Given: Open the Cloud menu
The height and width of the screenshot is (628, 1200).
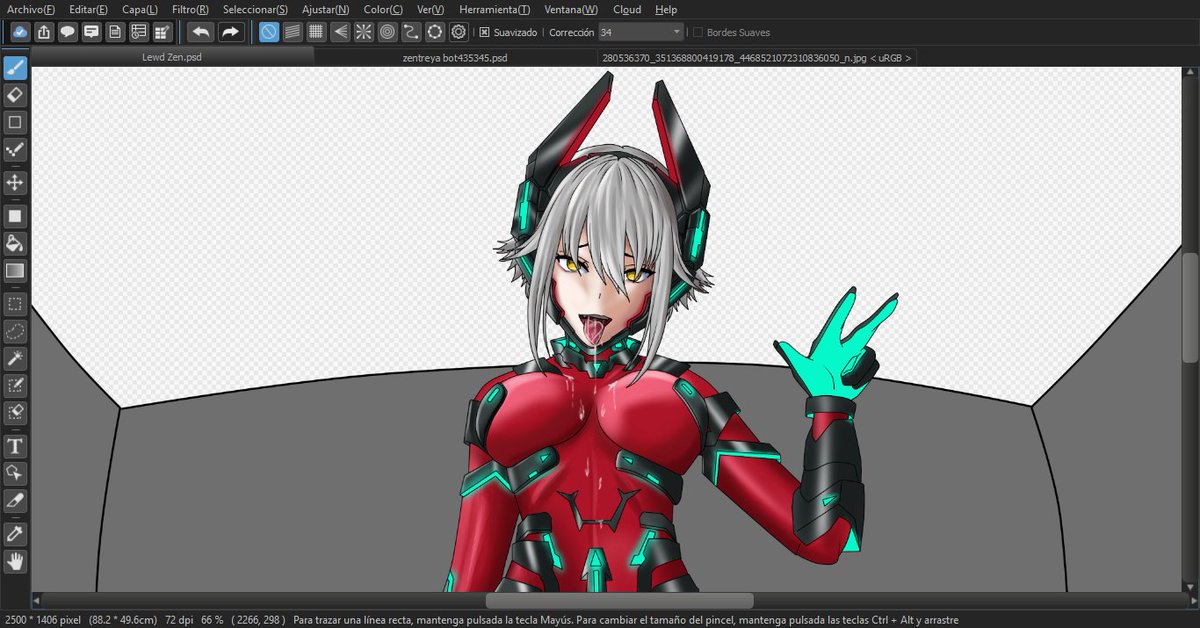Looking at the screenshot, I should coord(628,9).
